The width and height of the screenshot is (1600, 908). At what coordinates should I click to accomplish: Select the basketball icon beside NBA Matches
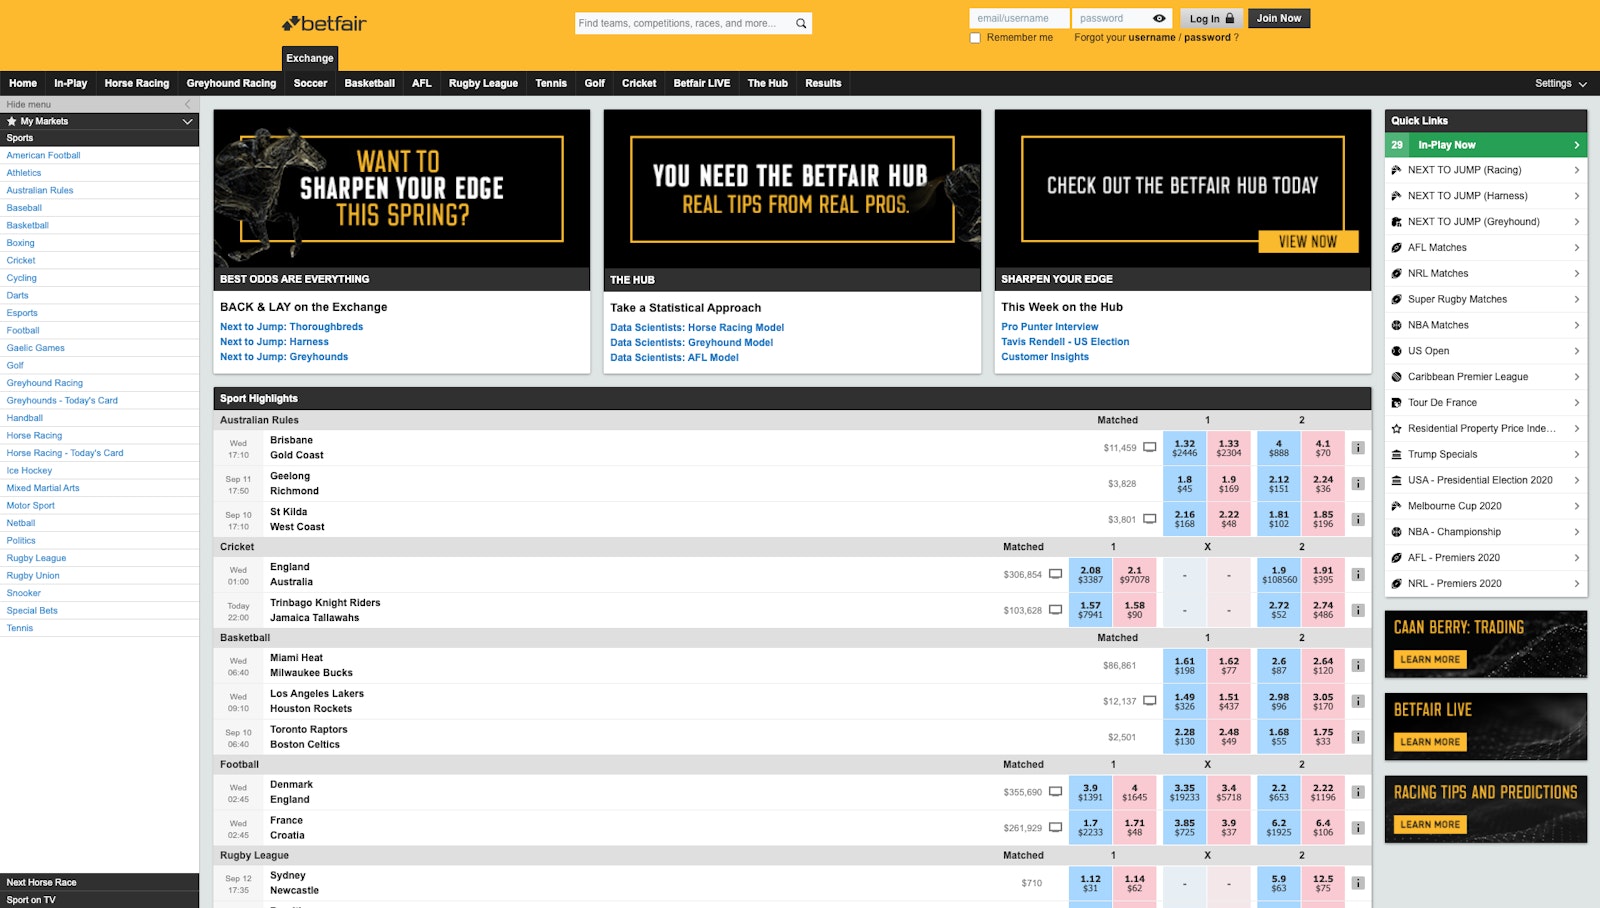click(1397, 324)
